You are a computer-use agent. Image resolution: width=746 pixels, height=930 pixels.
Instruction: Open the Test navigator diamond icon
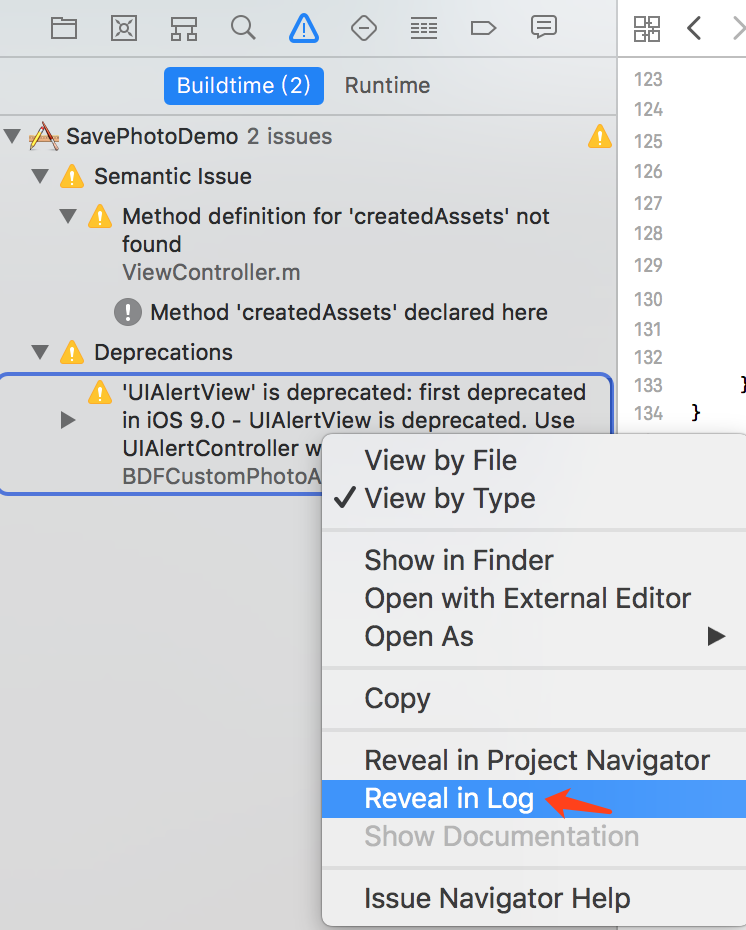[x=364, y=28]
